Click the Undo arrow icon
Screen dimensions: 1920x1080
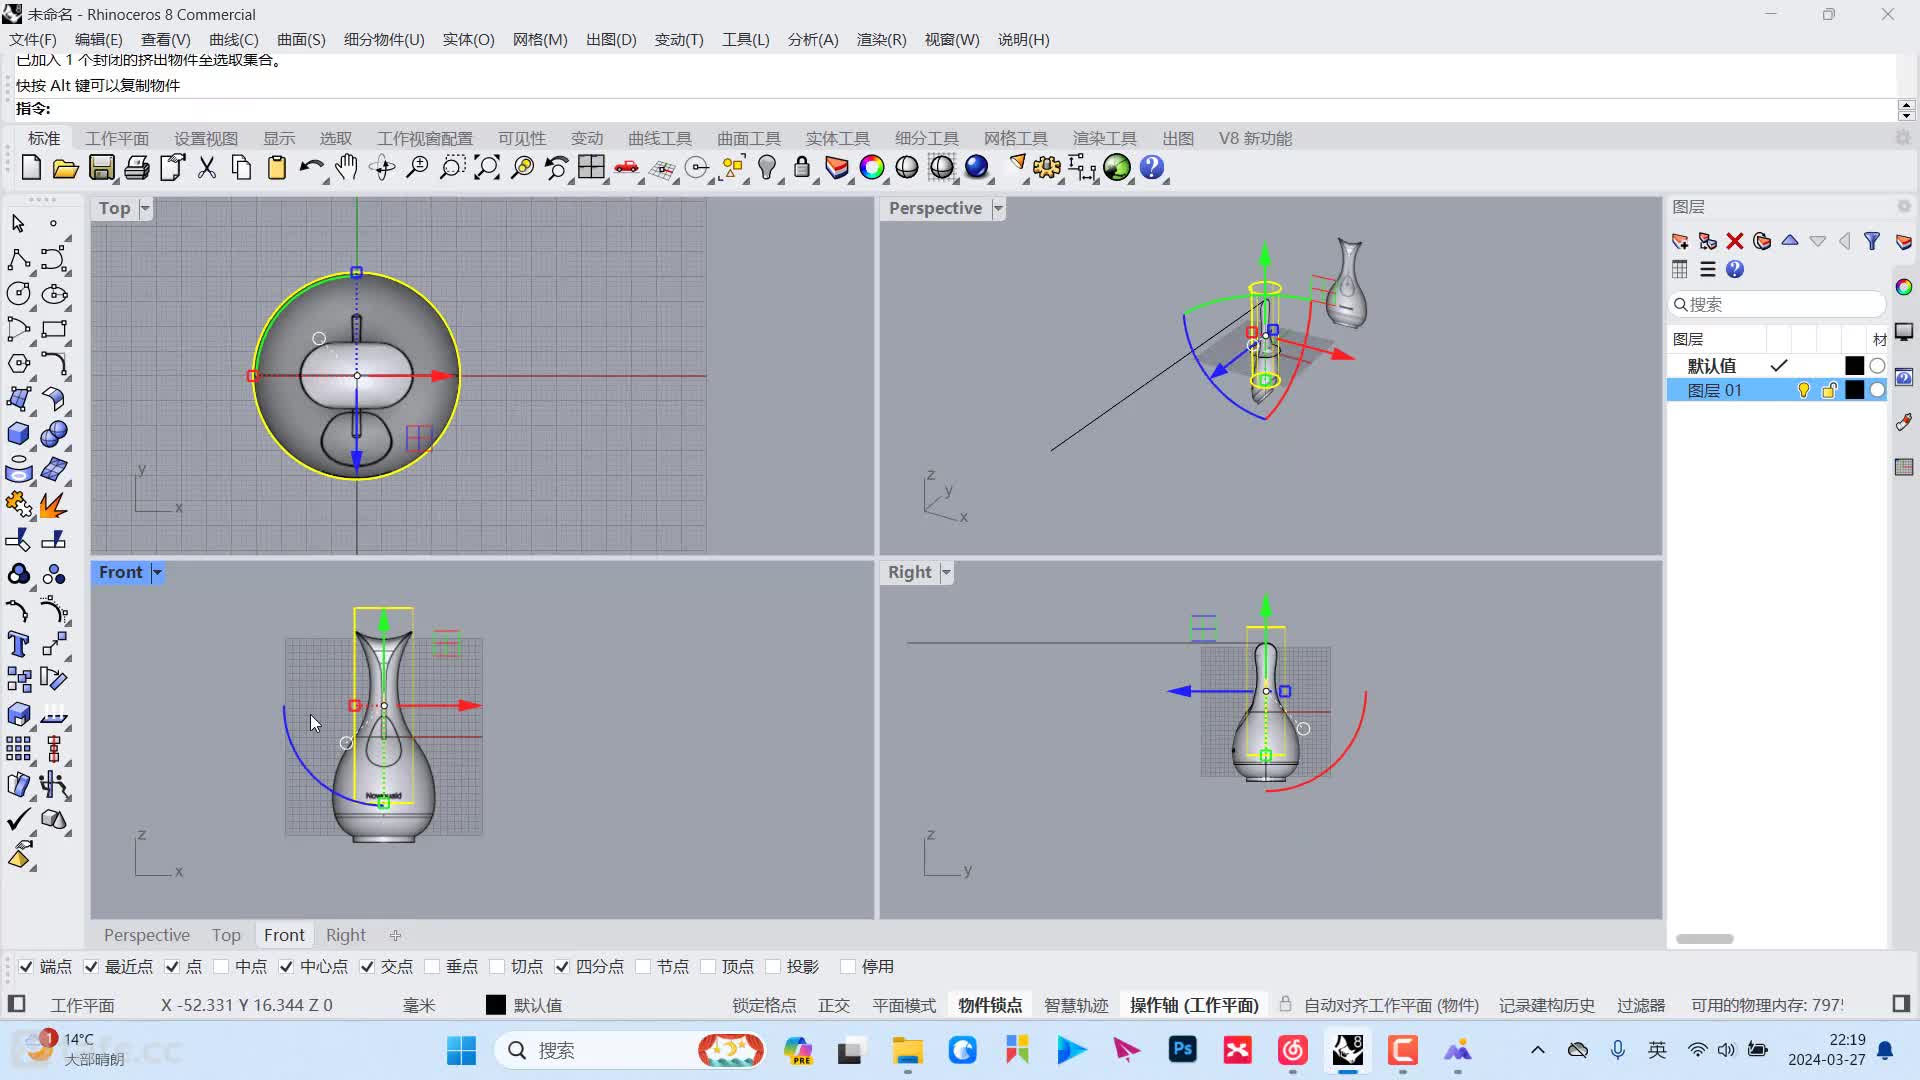[311, 168]
